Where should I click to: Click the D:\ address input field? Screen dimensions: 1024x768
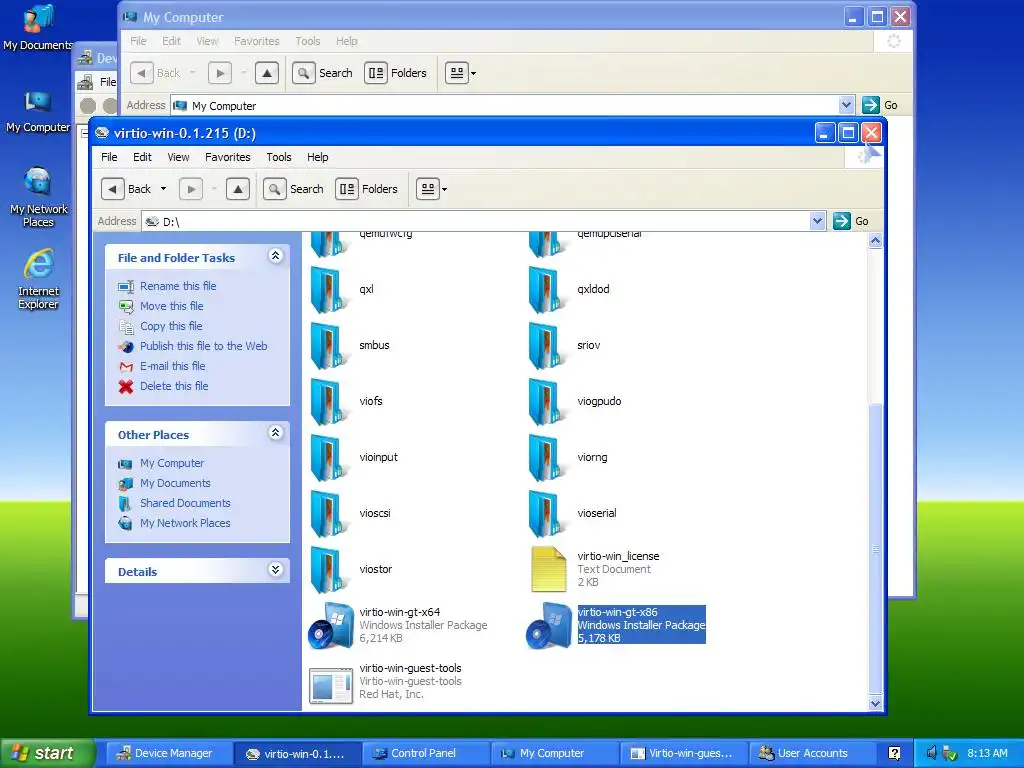click(x=477, y=221)
